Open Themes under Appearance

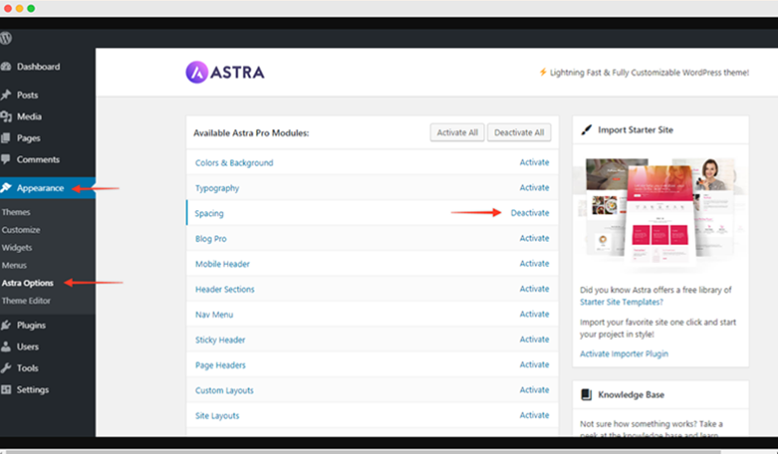click(16, 212)
